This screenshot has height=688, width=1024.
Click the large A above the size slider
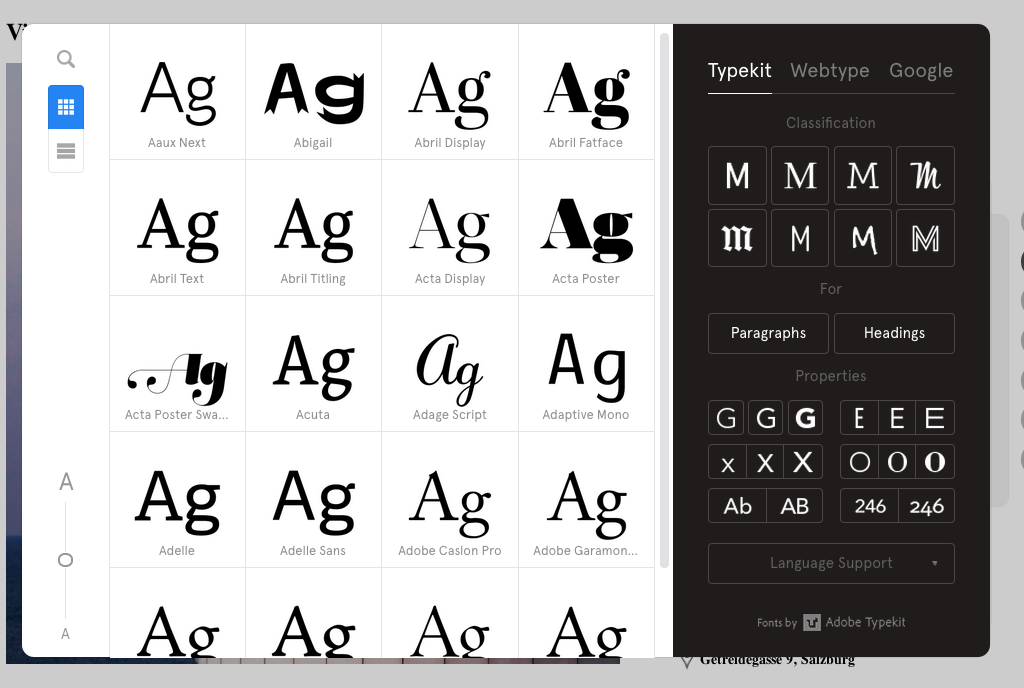click(66, 482)
